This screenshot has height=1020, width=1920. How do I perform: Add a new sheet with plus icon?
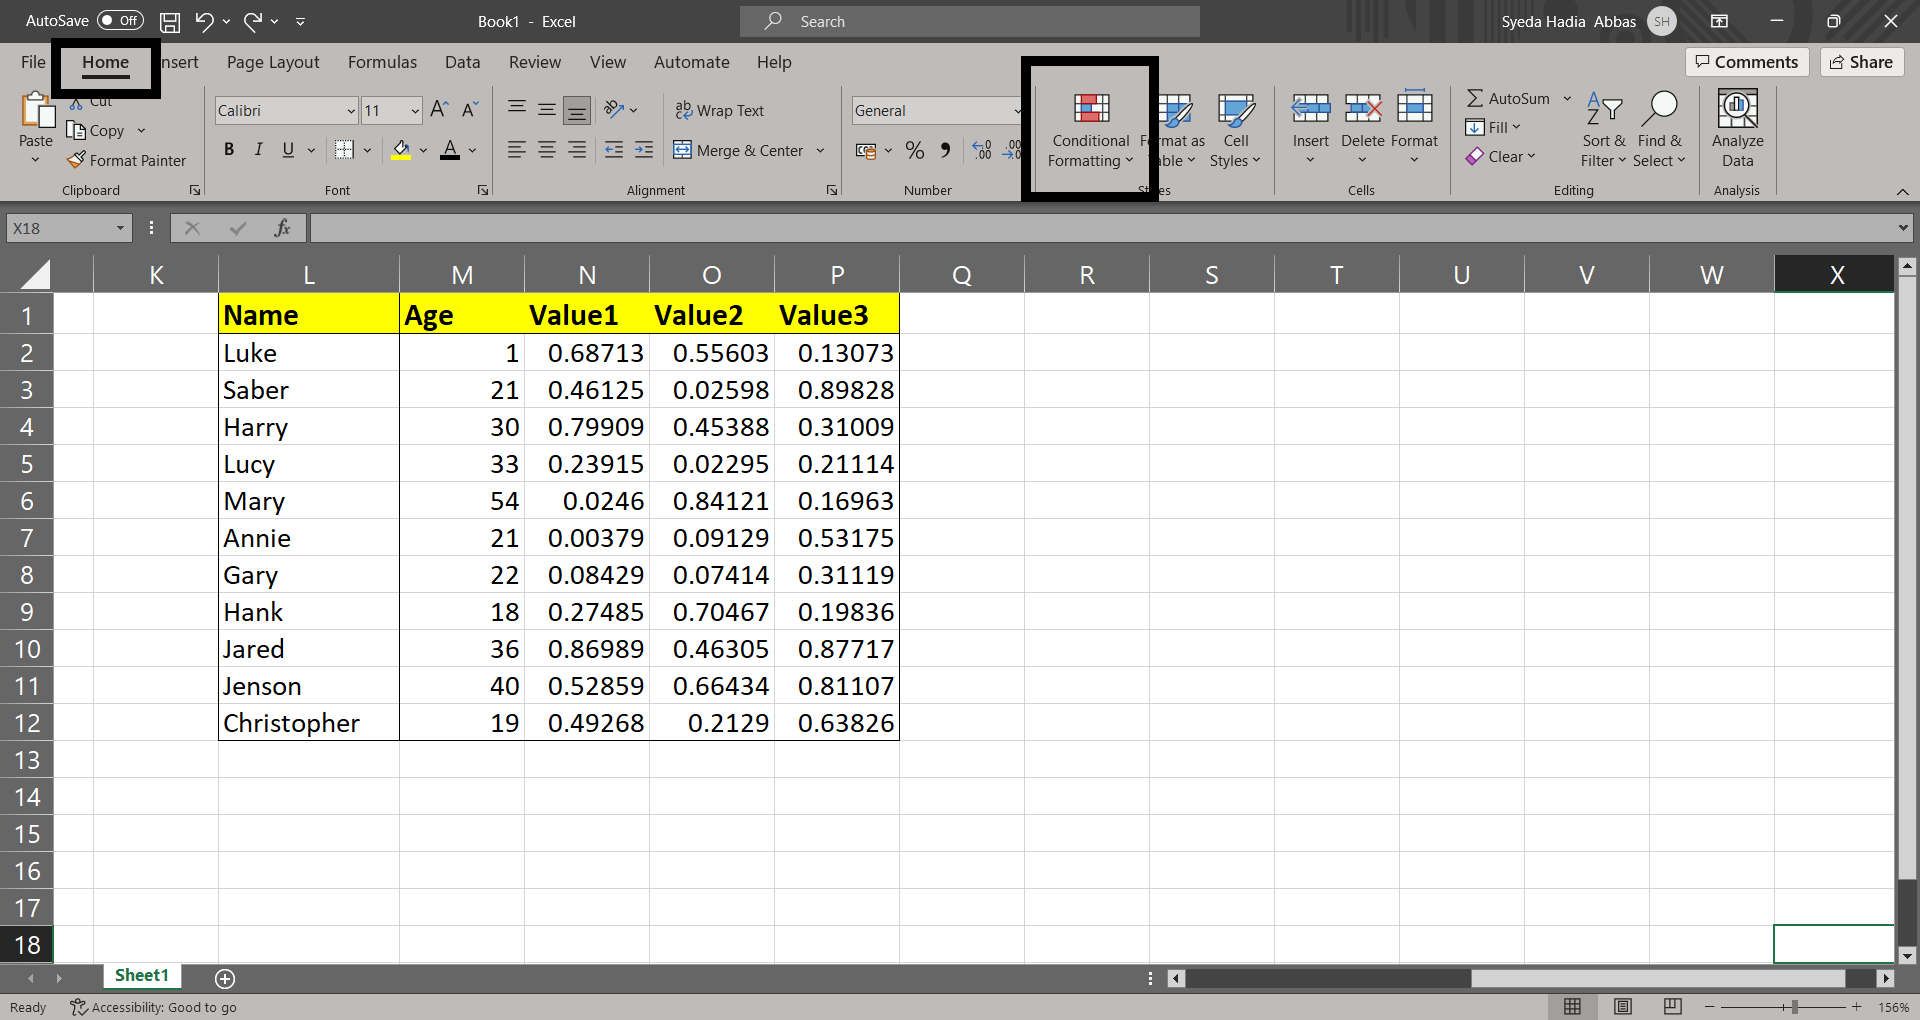[x=225, y=978]
